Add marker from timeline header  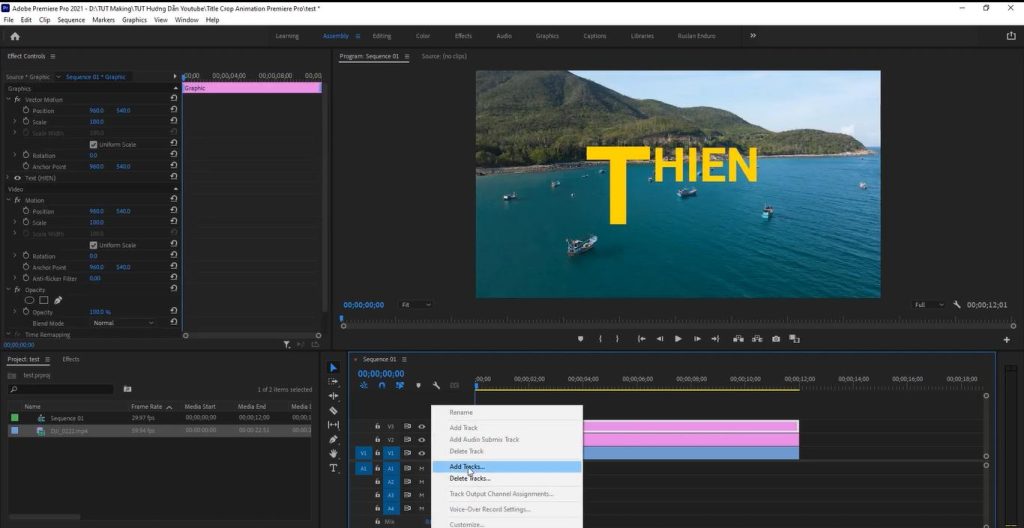pyautogui.click(x=419, y=386)
